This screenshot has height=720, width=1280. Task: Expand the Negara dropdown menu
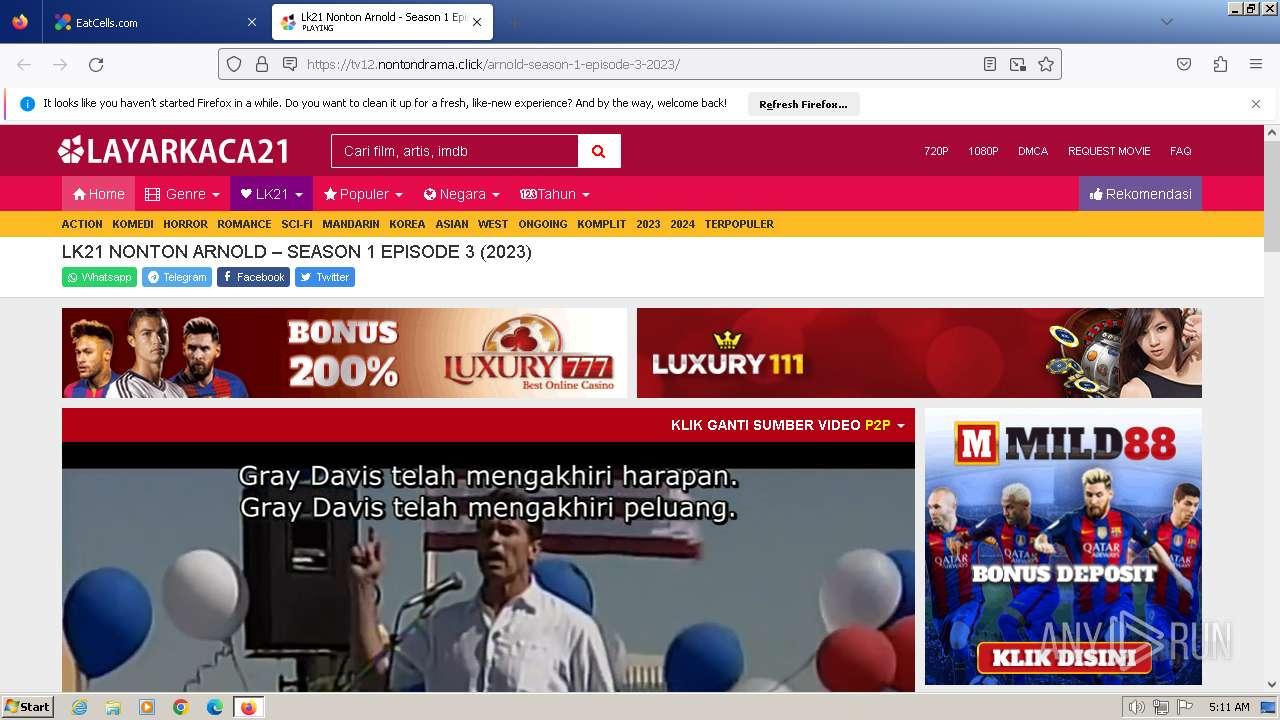pos(461,194)
